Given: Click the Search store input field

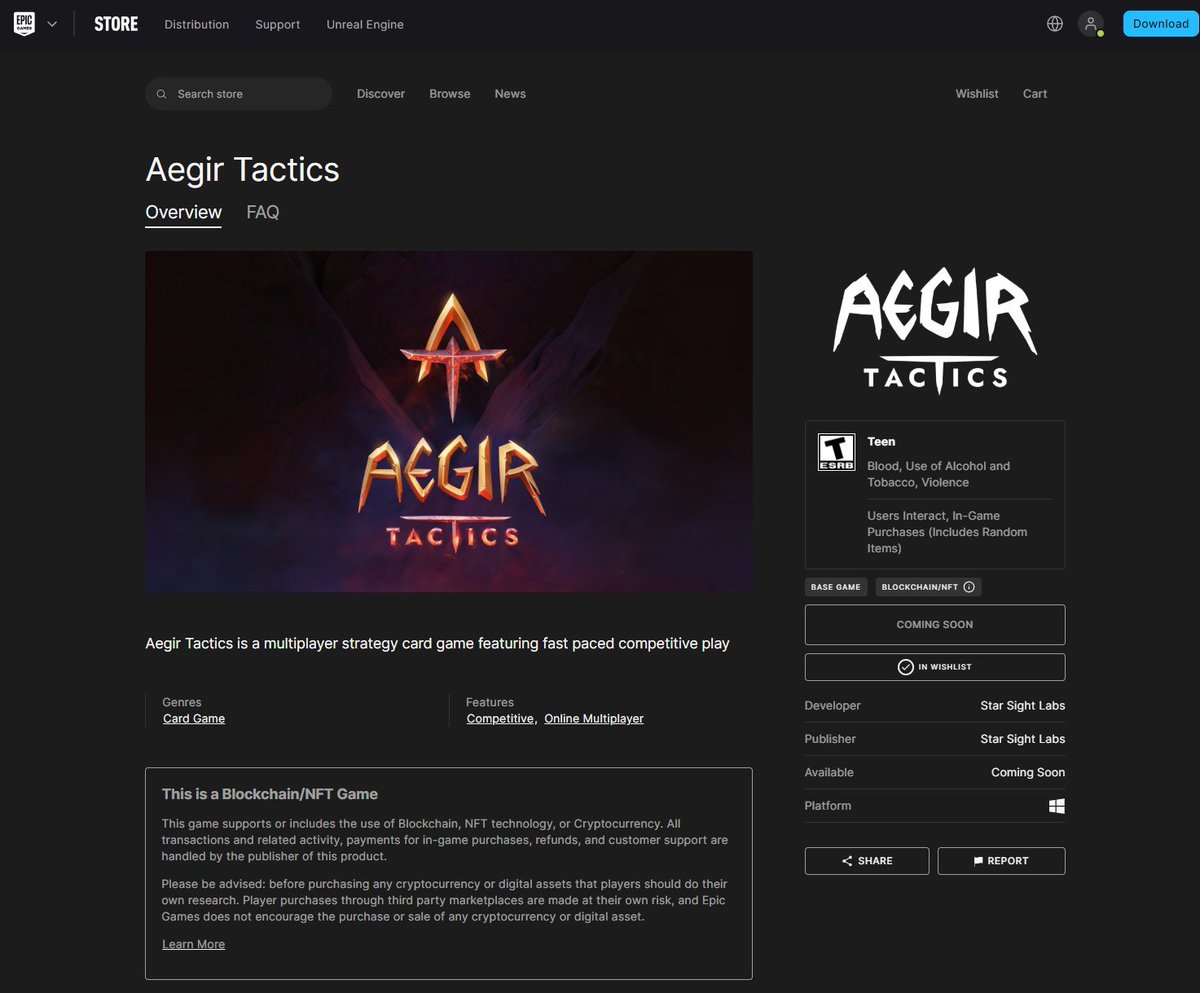Looking at the screenshot, I should pos(238,93).
